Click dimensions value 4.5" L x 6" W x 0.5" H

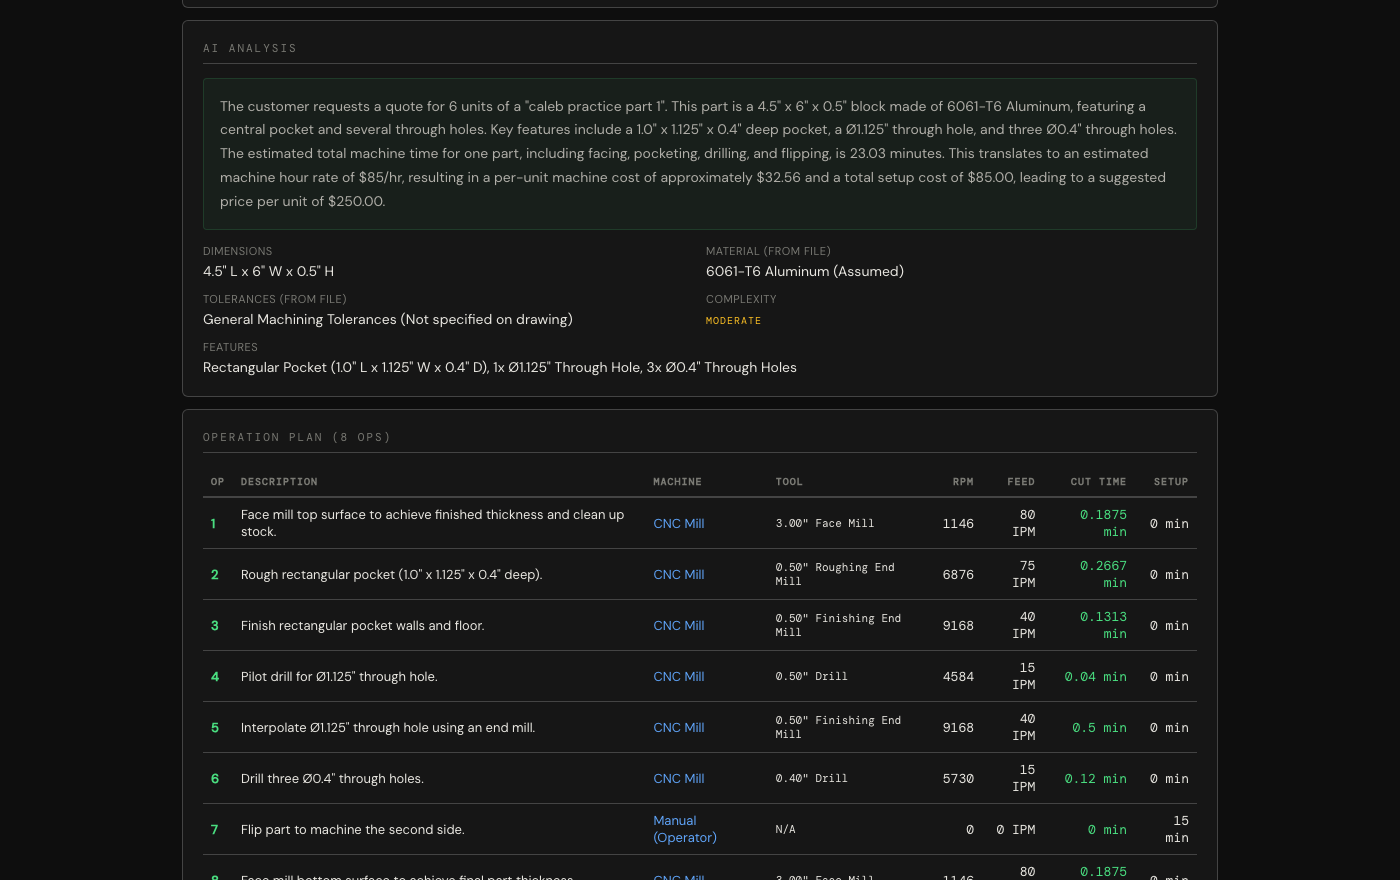point(268,271)
